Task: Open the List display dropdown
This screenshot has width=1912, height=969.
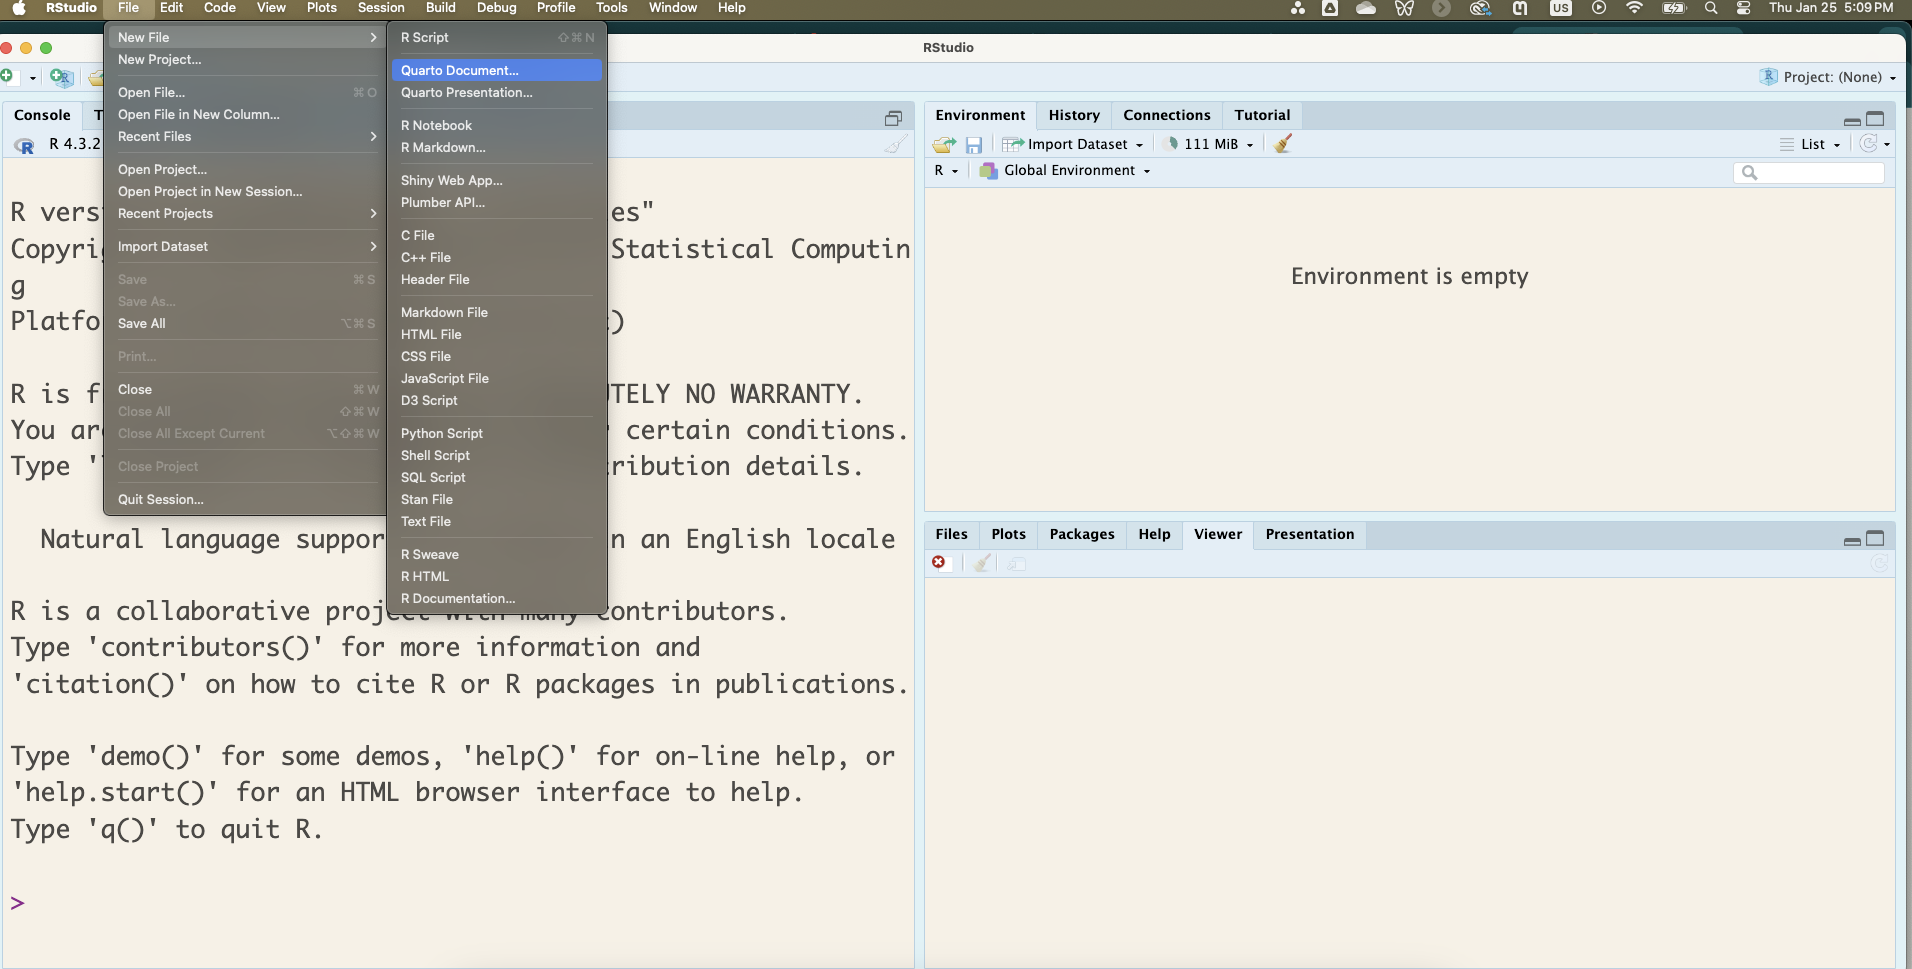Action: point(1813,144)
